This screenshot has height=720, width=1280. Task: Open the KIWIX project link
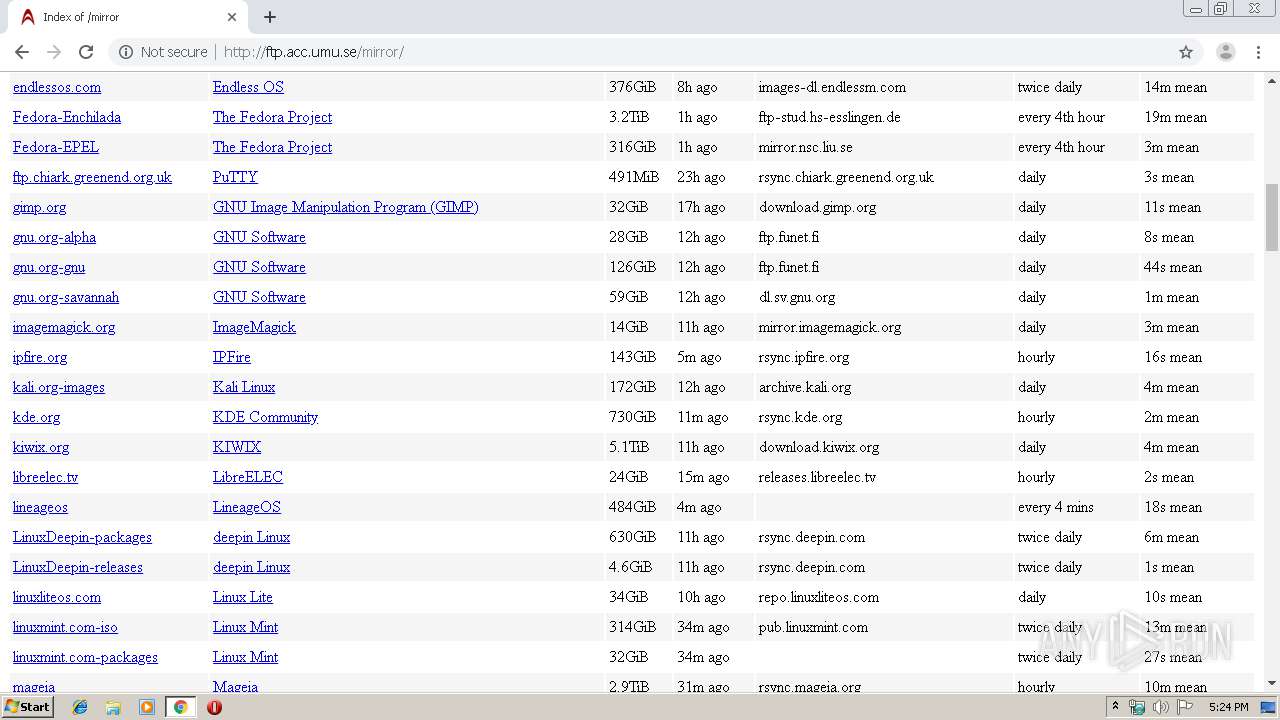click(x=237, y=447)
